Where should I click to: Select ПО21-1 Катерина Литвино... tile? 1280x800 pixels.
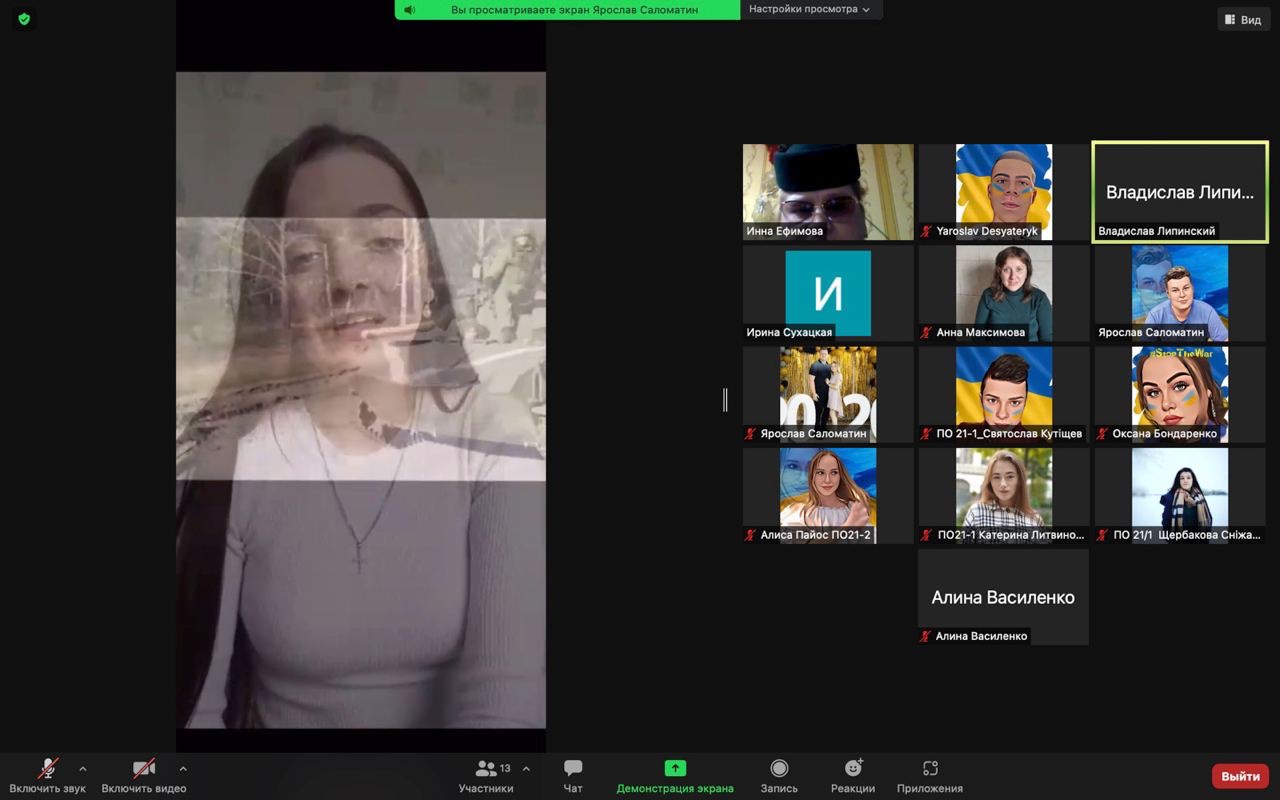coord(1004,495)
